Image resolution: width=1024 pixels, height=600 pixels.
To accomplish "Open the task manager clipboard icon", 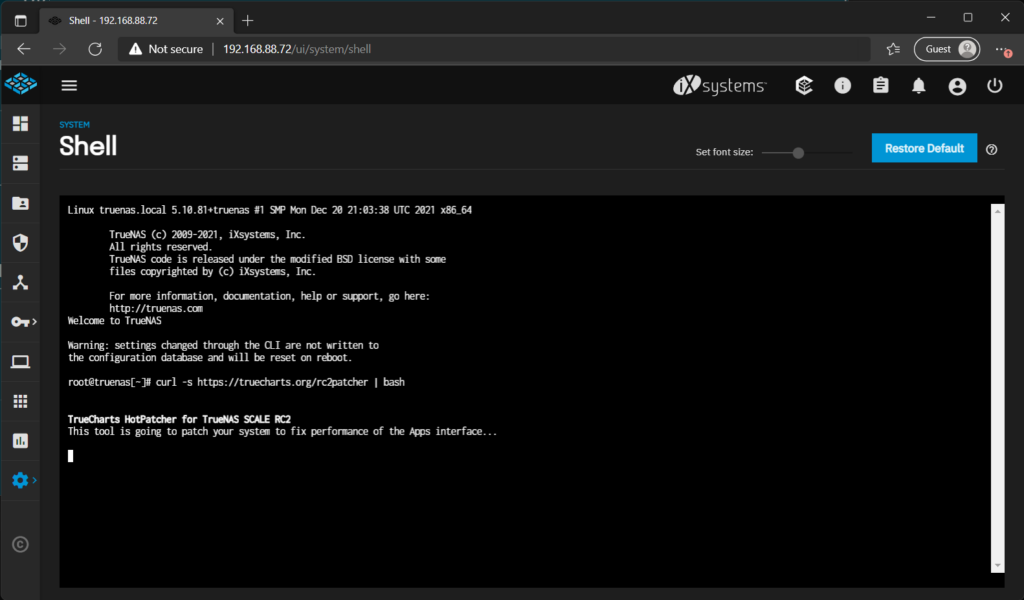I will pos(880,86).
